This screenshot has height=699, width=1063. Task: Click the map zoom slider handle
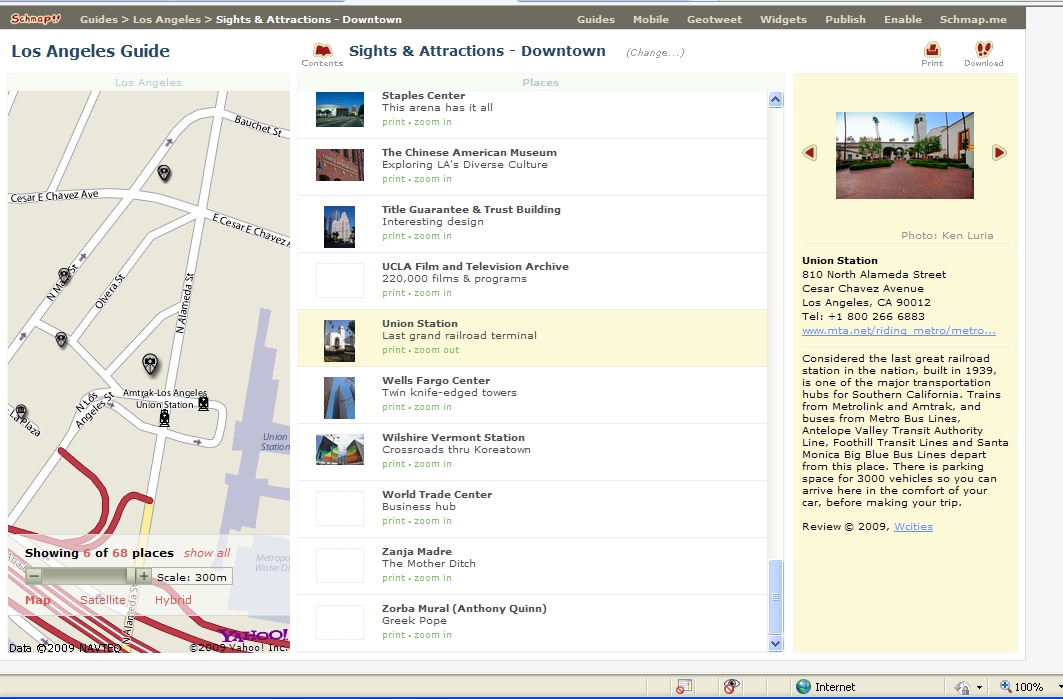pyautogui.click(x=131, y=576)
